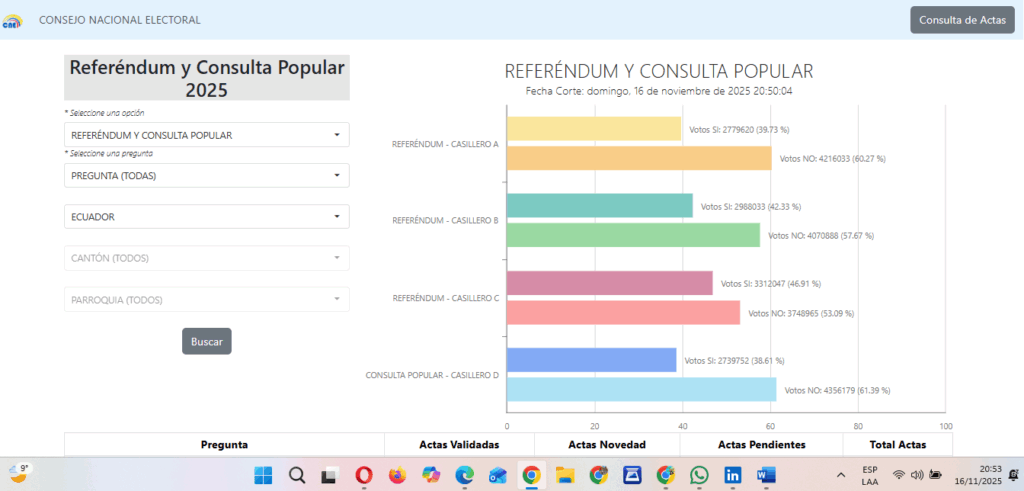
Task: Click the CONSEJO NACIONAL ELECTORAL header link
Action: pos(119,20)
